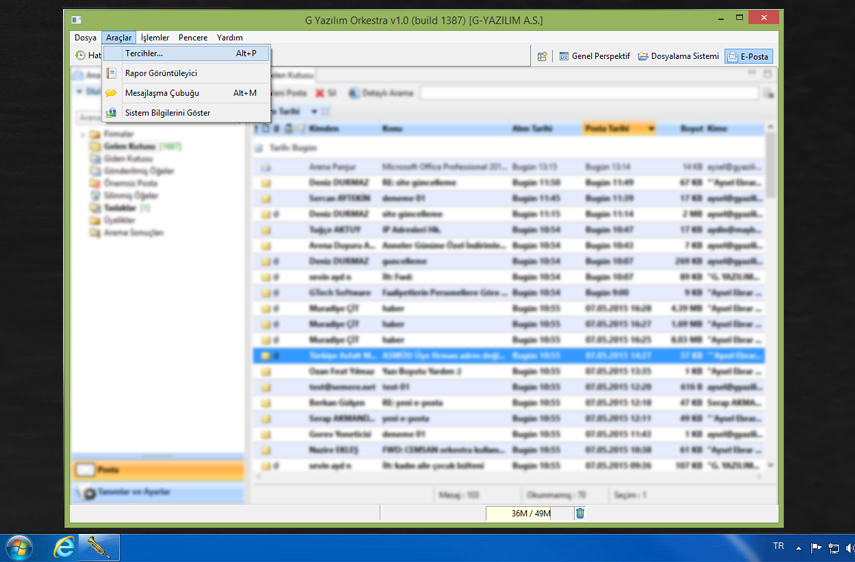Open the İşlemler menu
The image size is (855, 562).
pos(155,38)
